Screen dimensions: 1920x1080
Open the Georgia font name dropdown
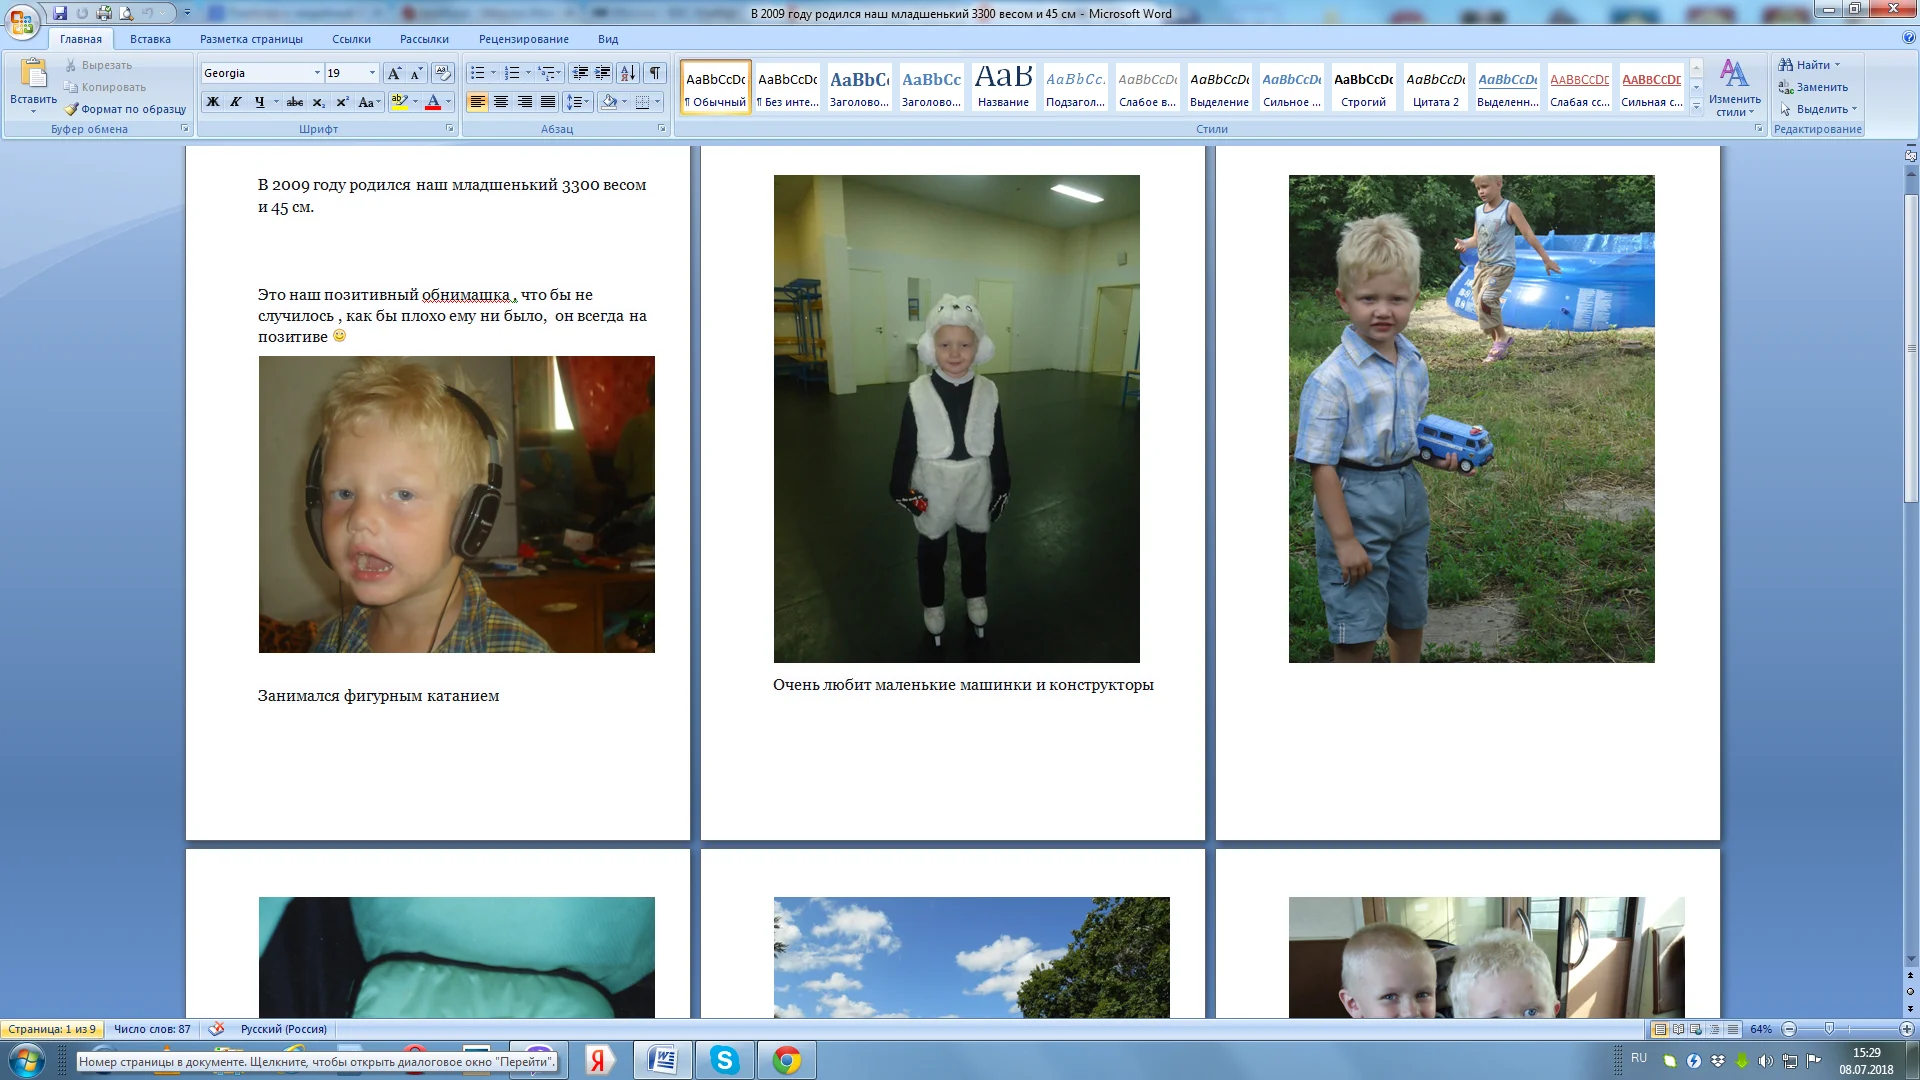[x=317, y=73]
